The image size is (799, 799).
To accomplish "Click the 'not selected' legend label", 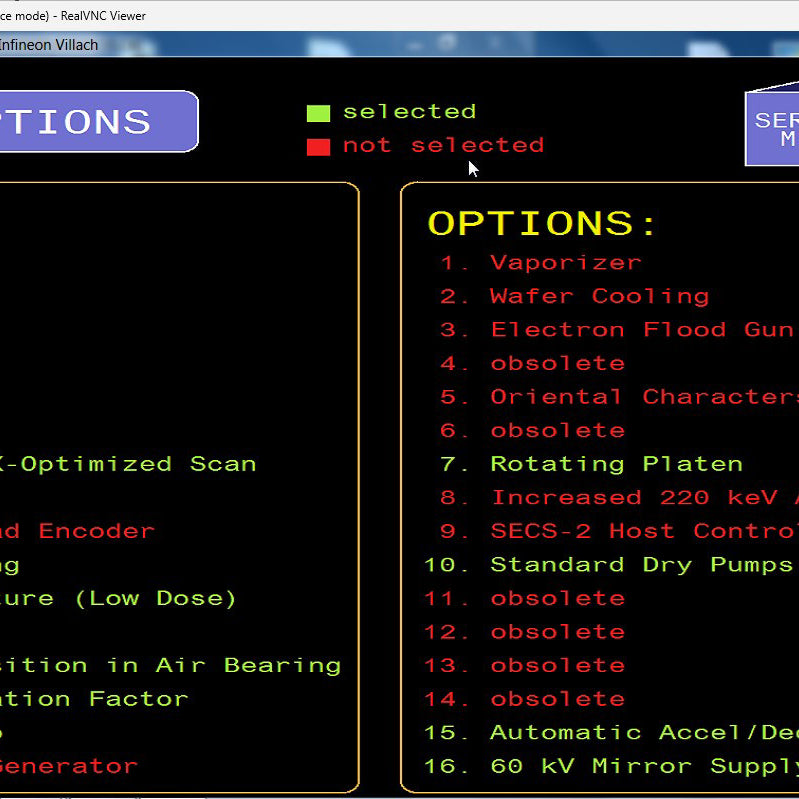I will coord(443,145).
